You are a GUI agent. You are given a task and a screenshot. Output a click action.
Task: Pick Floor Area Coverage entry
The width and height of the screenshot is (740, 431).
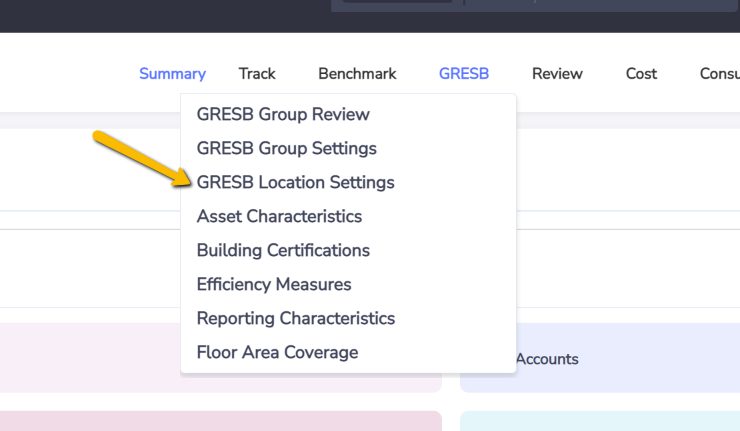coord(278,352)
